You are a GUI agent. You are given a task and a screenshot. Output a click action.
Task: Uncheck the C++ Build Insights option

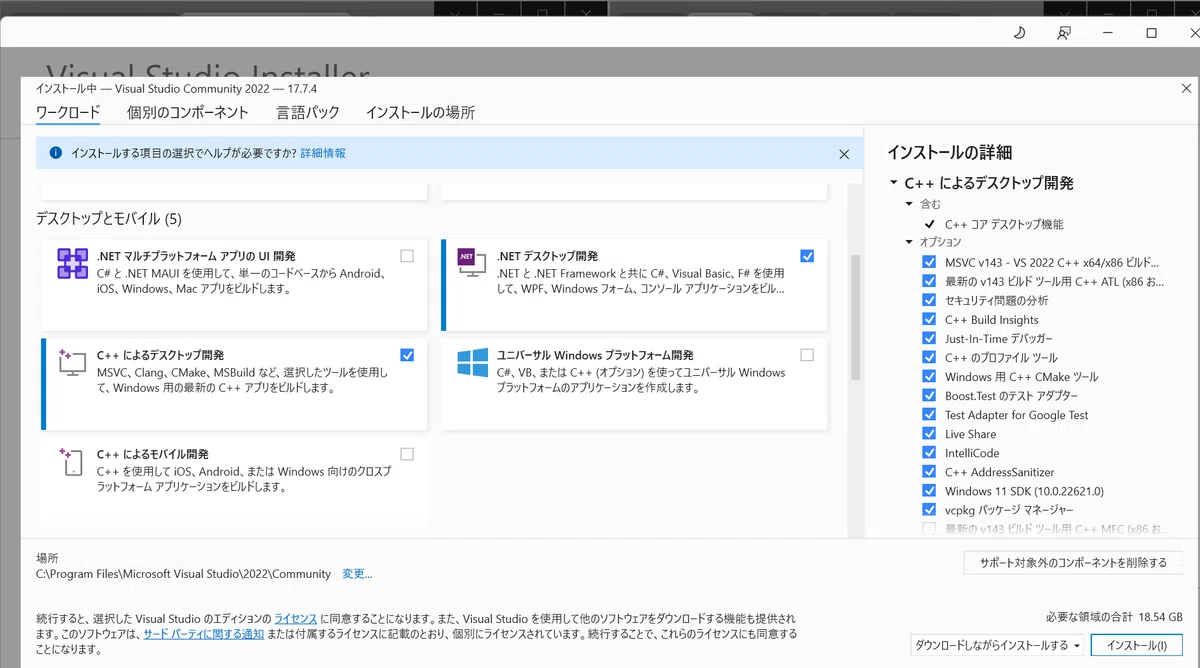(x=929, y=320)
